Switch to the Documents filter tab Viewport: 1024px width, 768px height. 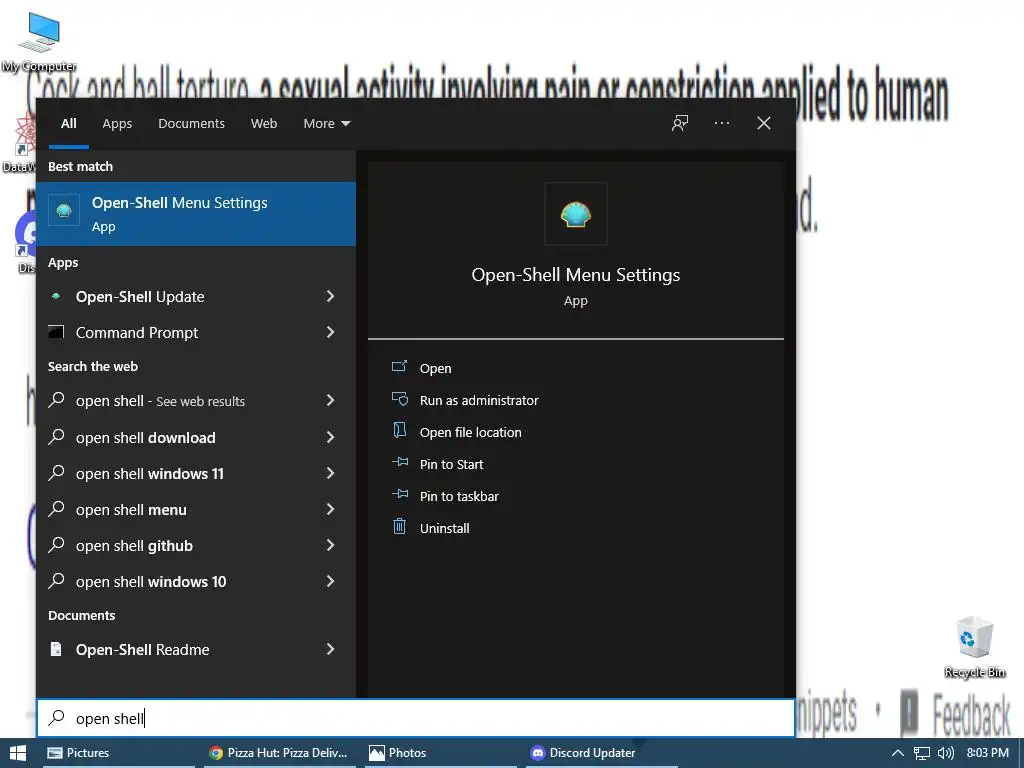coord(191,123)
